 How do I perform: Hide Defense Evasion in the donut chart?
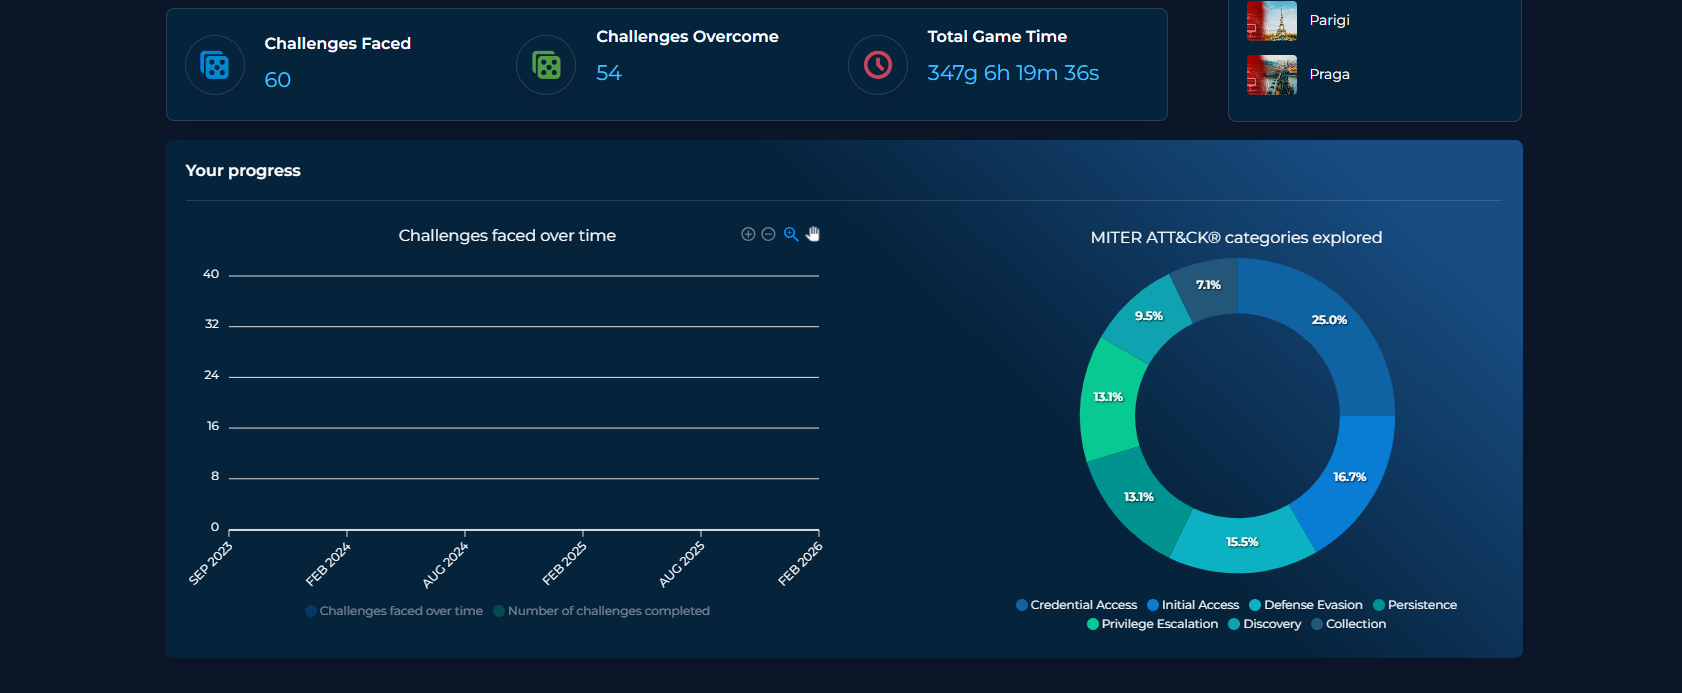tap(1306, 605)
